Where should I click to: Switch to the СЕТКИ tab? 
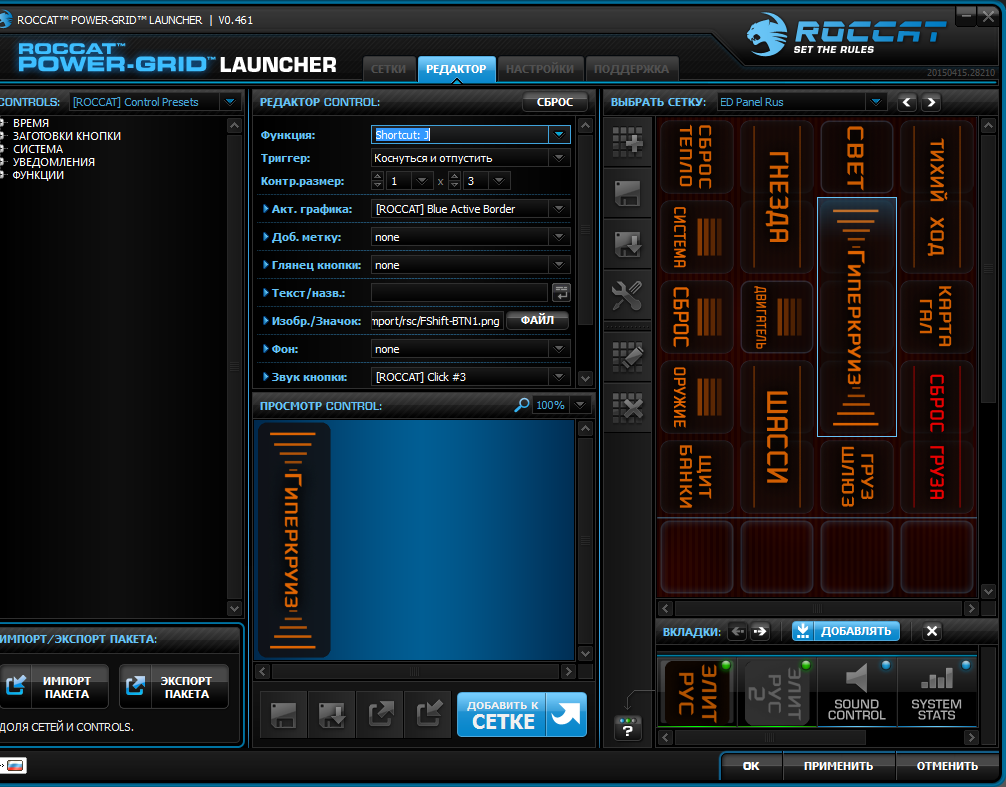click(388, 69)
